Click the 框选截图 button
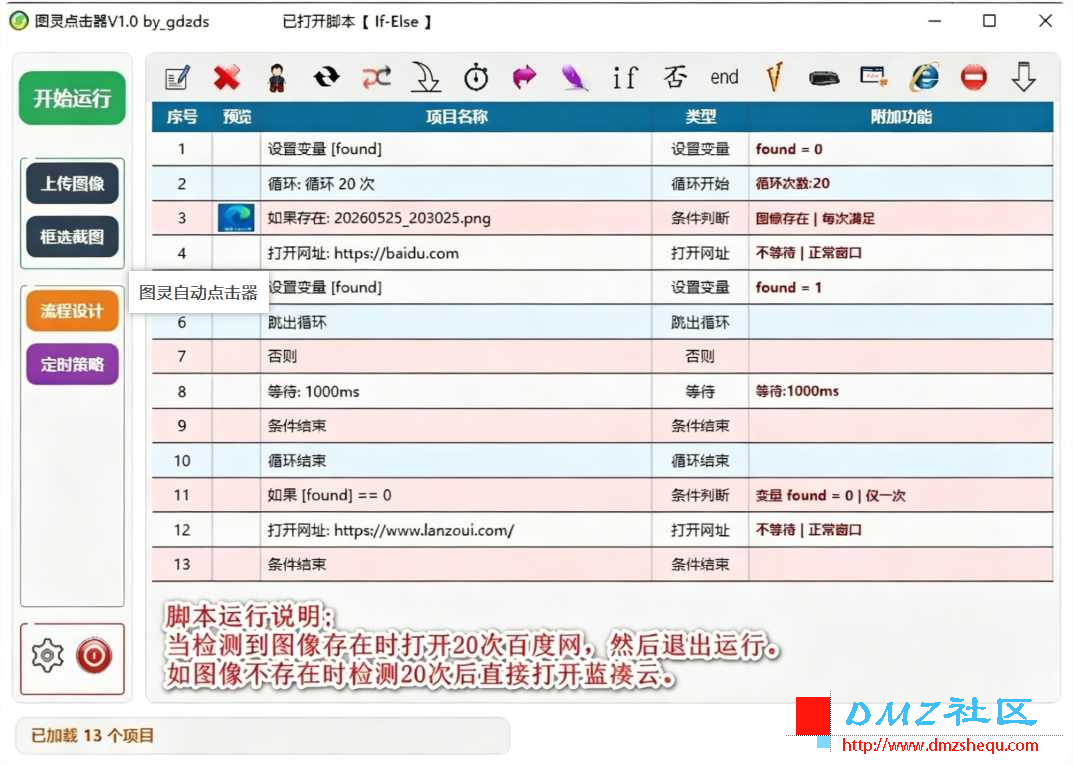Screen dimensions: 1073x766 tap(72, 237)
